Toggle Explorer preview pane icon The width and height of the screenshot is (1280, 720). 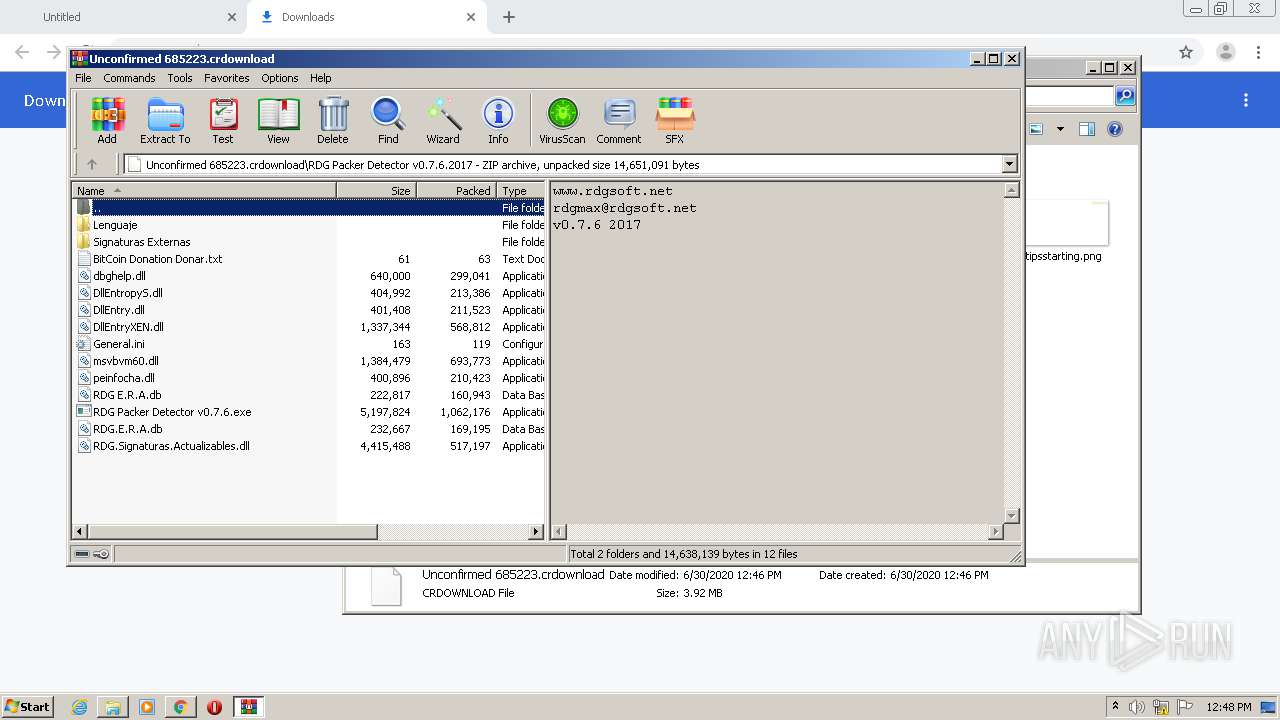pyautogui.click(x=1087, y=129)
